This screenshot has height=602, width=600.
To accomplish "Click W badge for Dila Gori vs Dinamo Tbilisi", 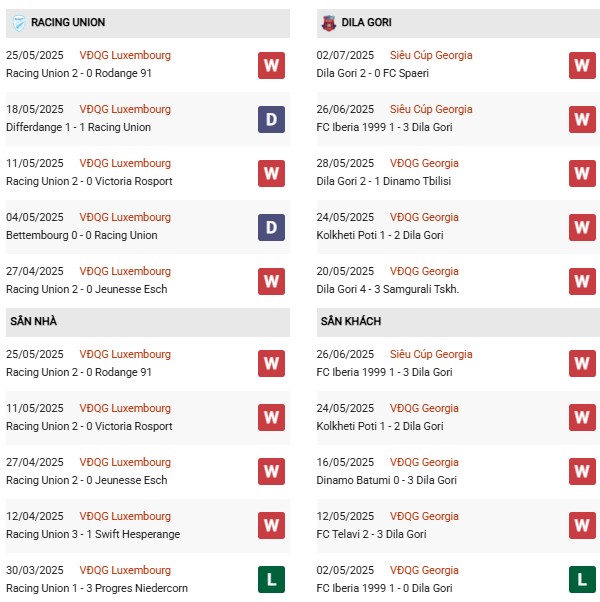I will pos(582,173).
